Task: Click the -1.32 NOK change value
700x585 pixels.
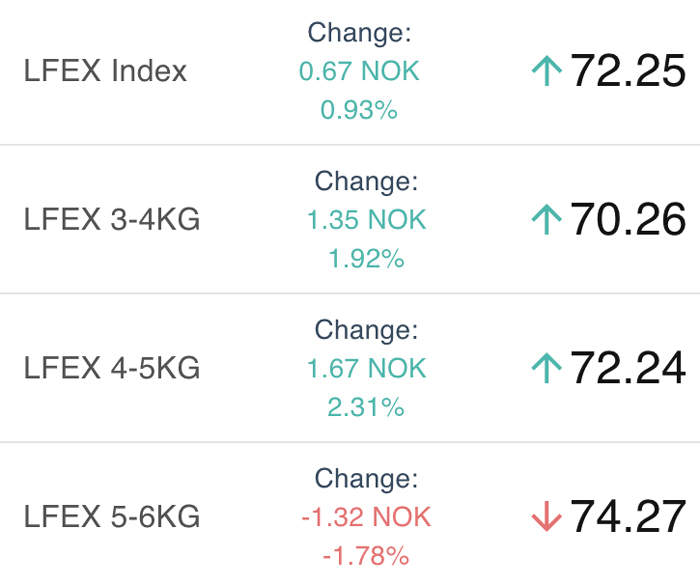Action: [367, 517]
